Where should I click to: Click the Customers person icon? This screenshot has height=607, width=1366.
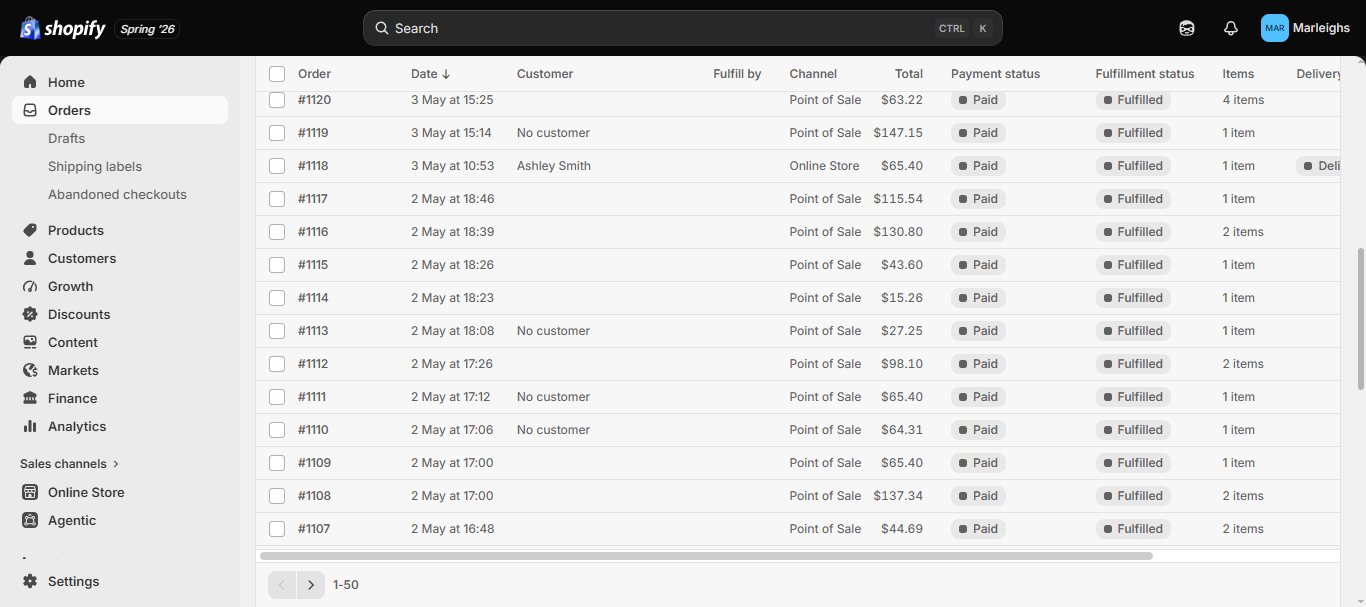click(x=30, y=258)
